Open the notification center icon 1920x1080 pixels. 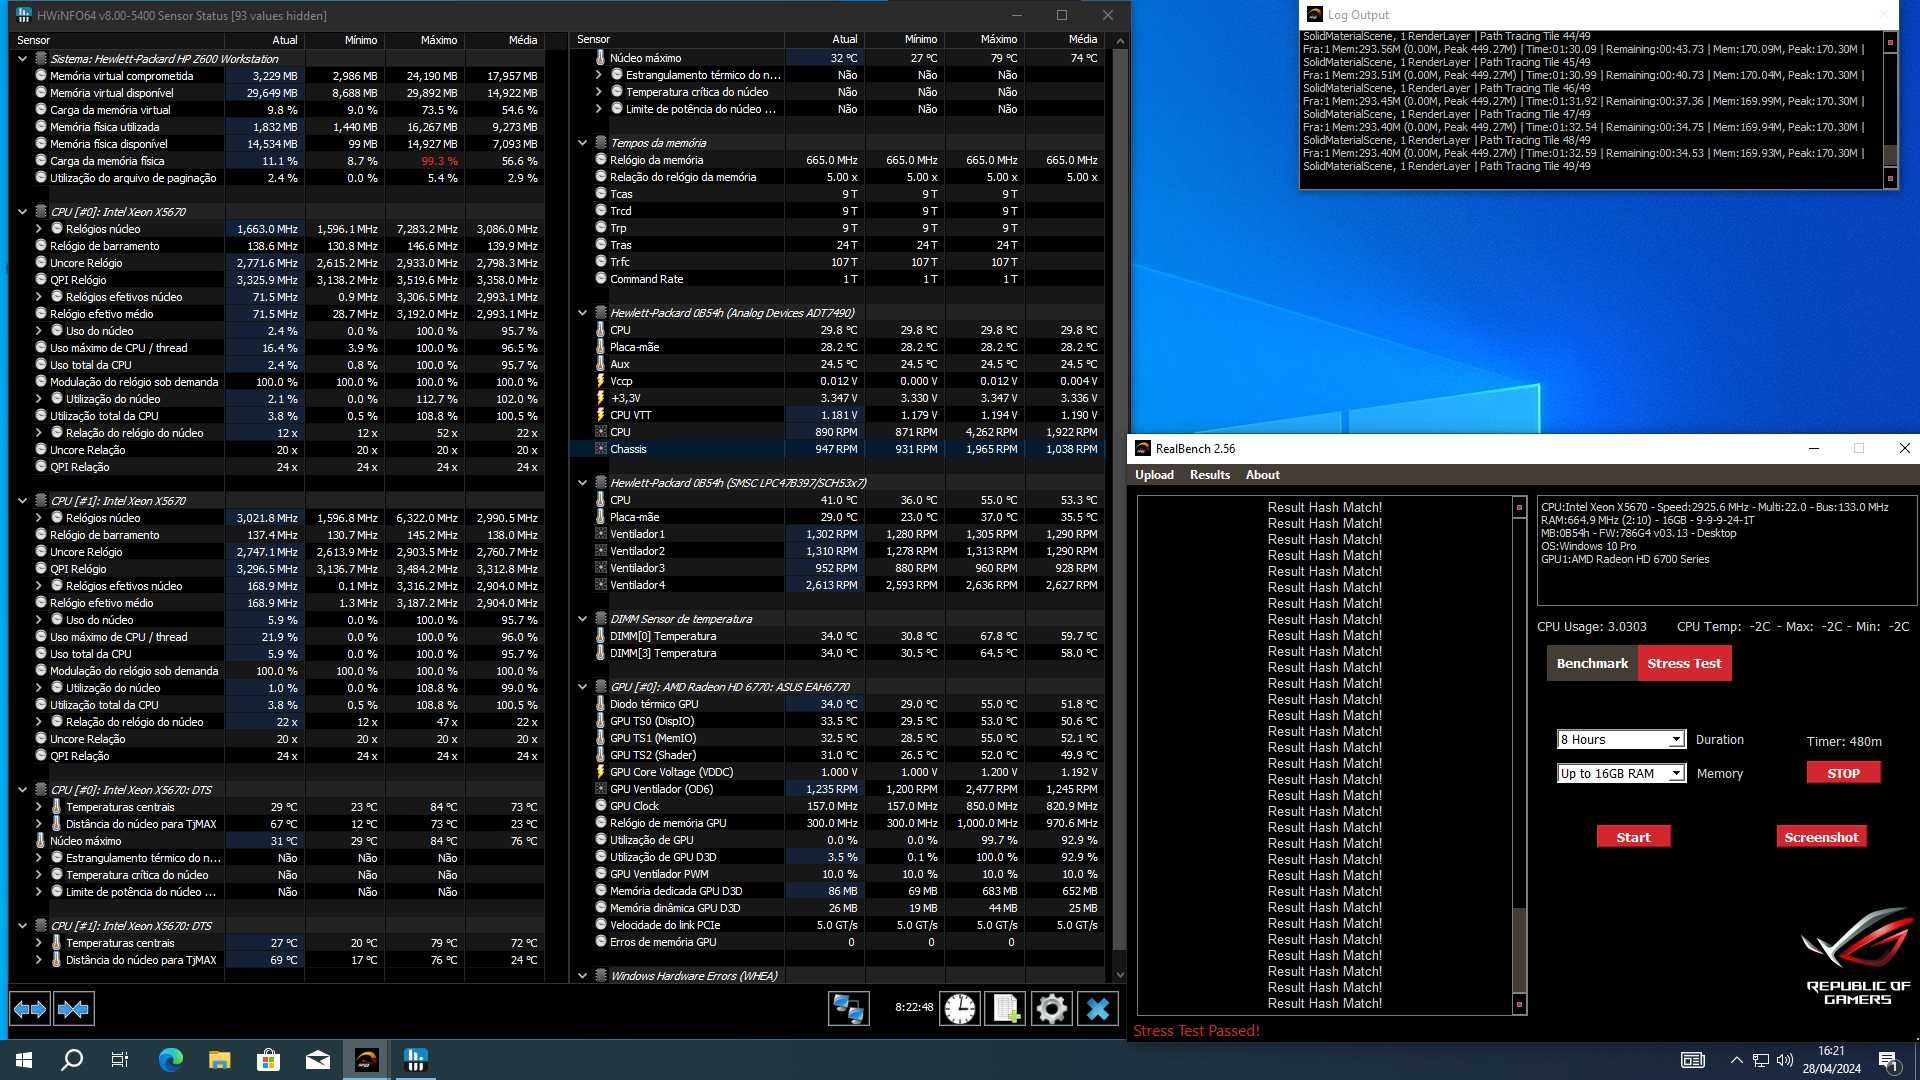[x=1888, y=1060]
